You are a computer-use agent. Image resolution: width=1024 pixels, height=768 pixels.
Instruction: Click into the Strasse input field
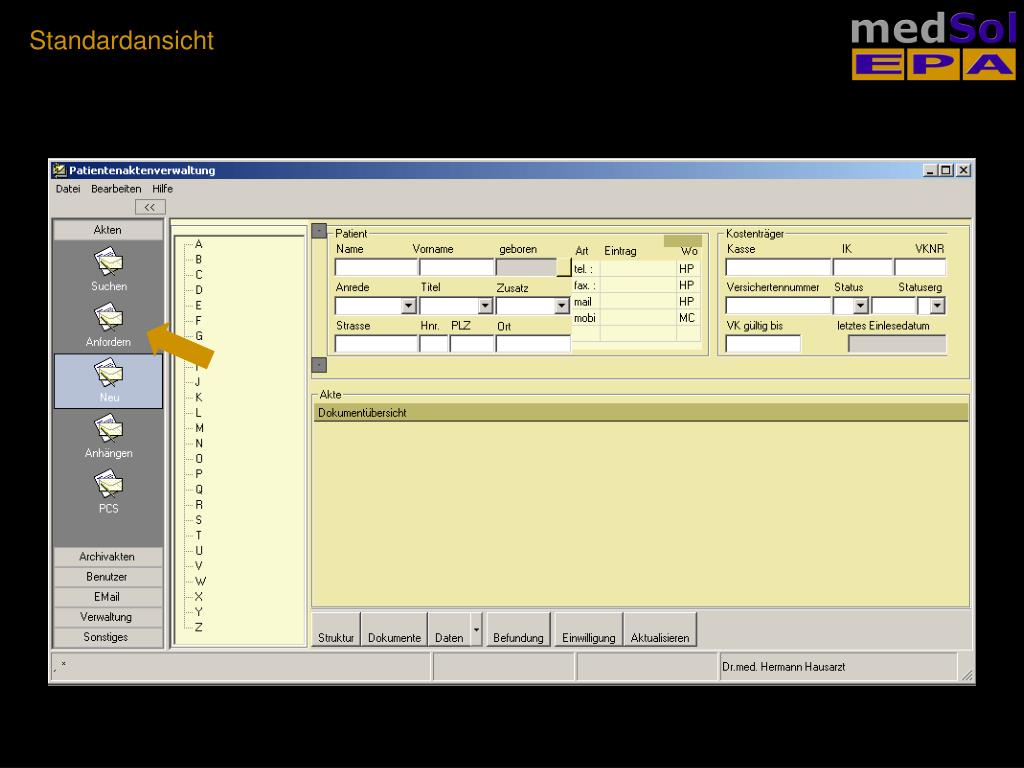376,344
